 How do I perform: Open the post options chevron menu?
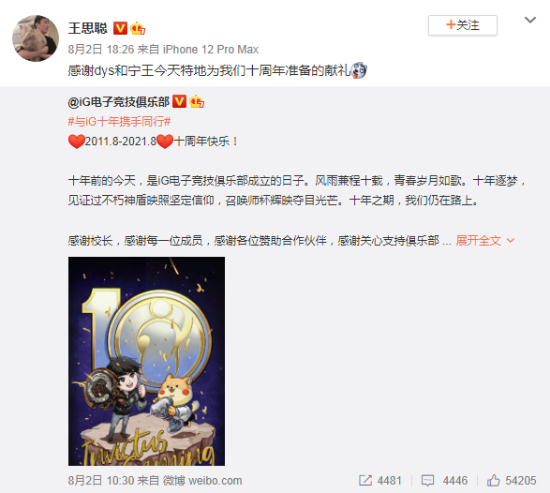[x=530, y=20]
